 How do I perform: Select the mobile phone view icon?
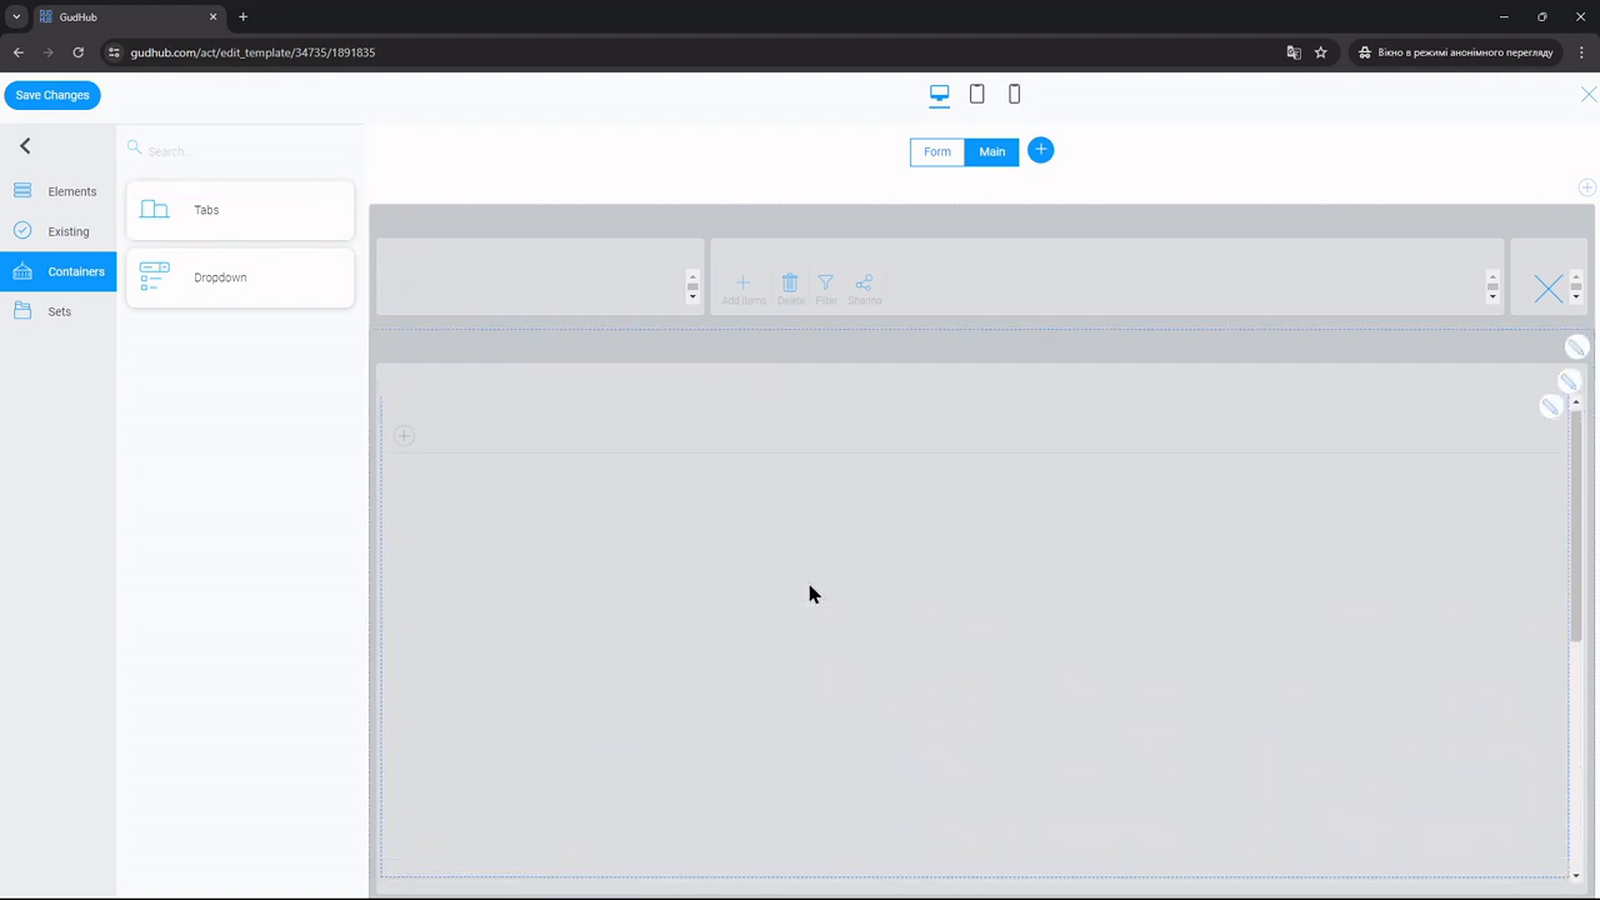[x=1014, y=94]
